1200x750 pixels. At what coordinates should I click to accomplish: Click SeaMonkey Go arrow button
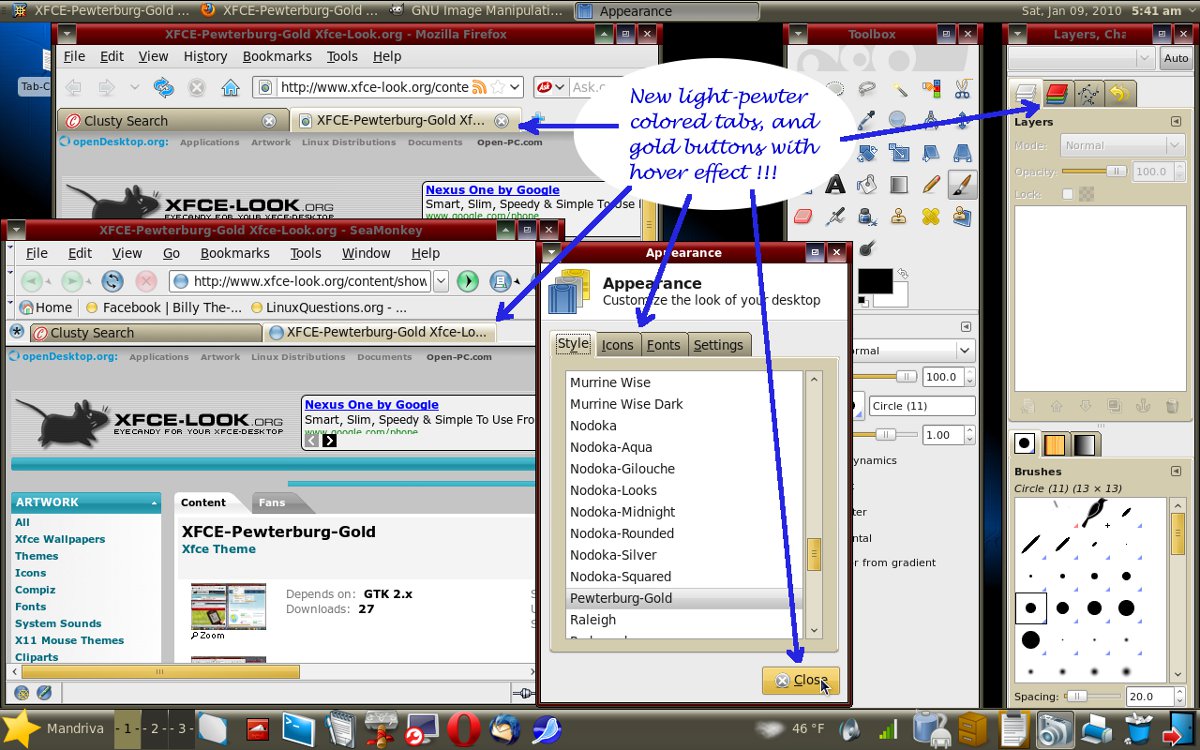pyautogui.click(x=467, y=281)
